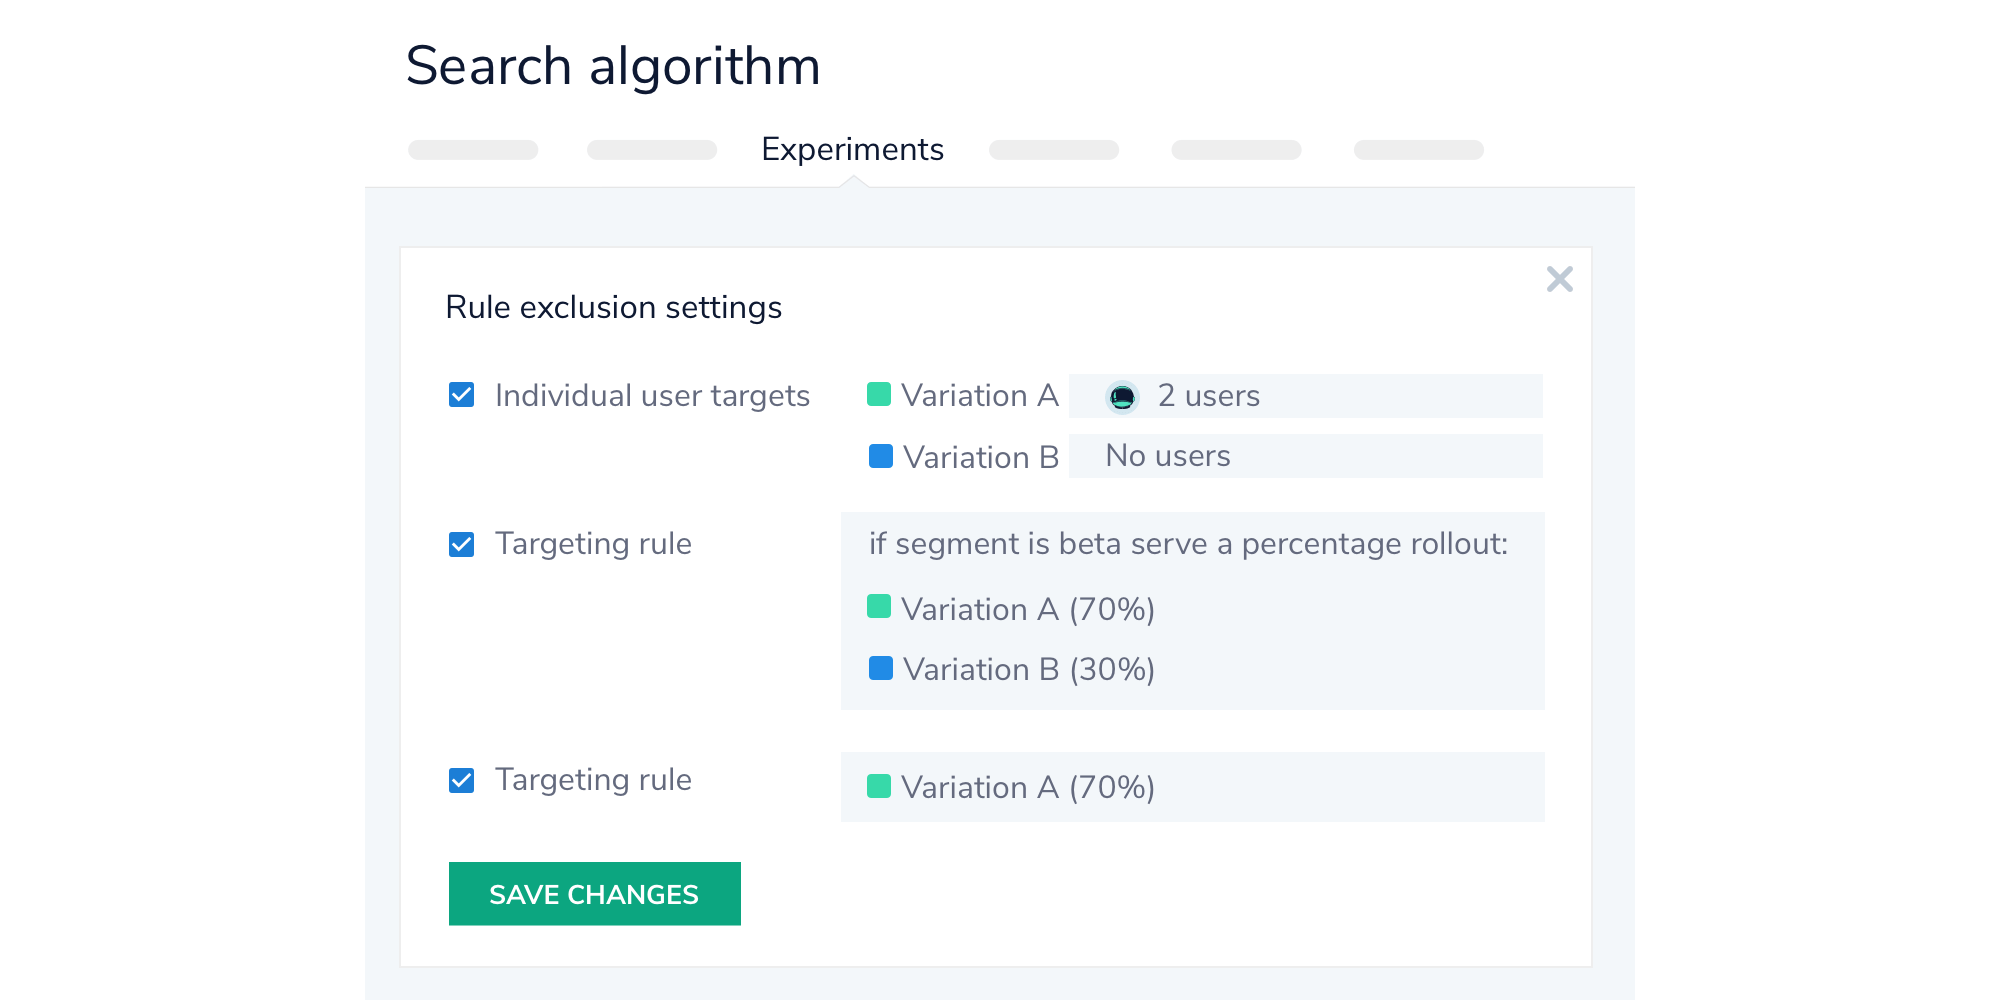
Task: Toggle the first Targeting rule checkbox for beta segment
Action: click(461, 544)
